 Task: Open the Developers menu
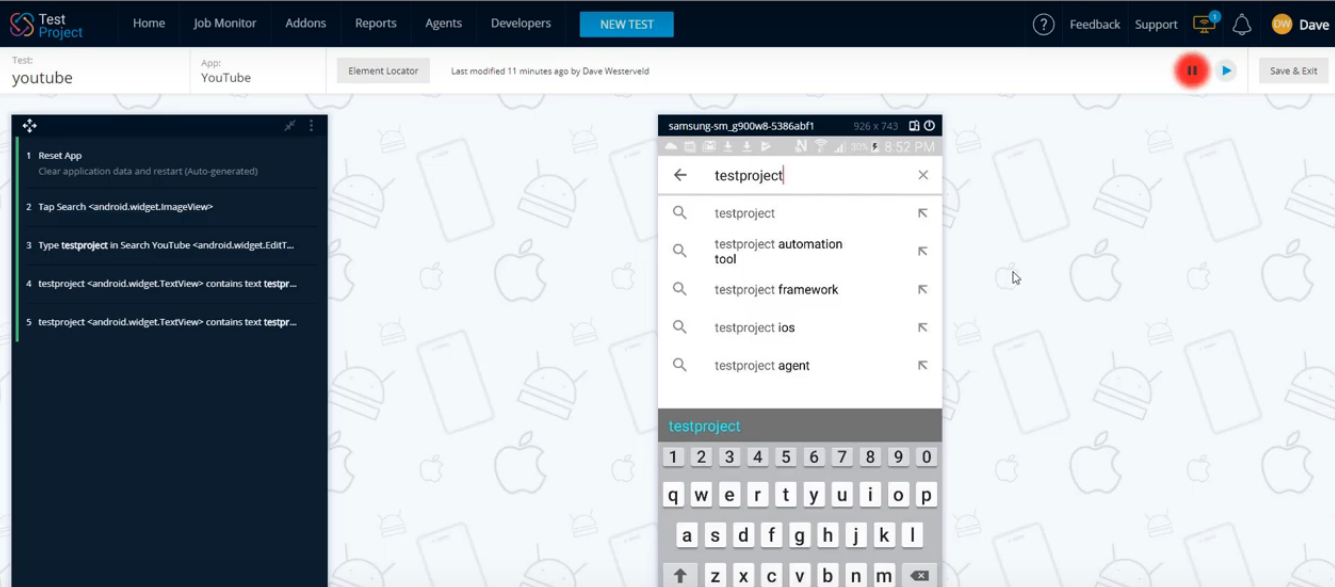pyautogui.click(x=521, y=23)
